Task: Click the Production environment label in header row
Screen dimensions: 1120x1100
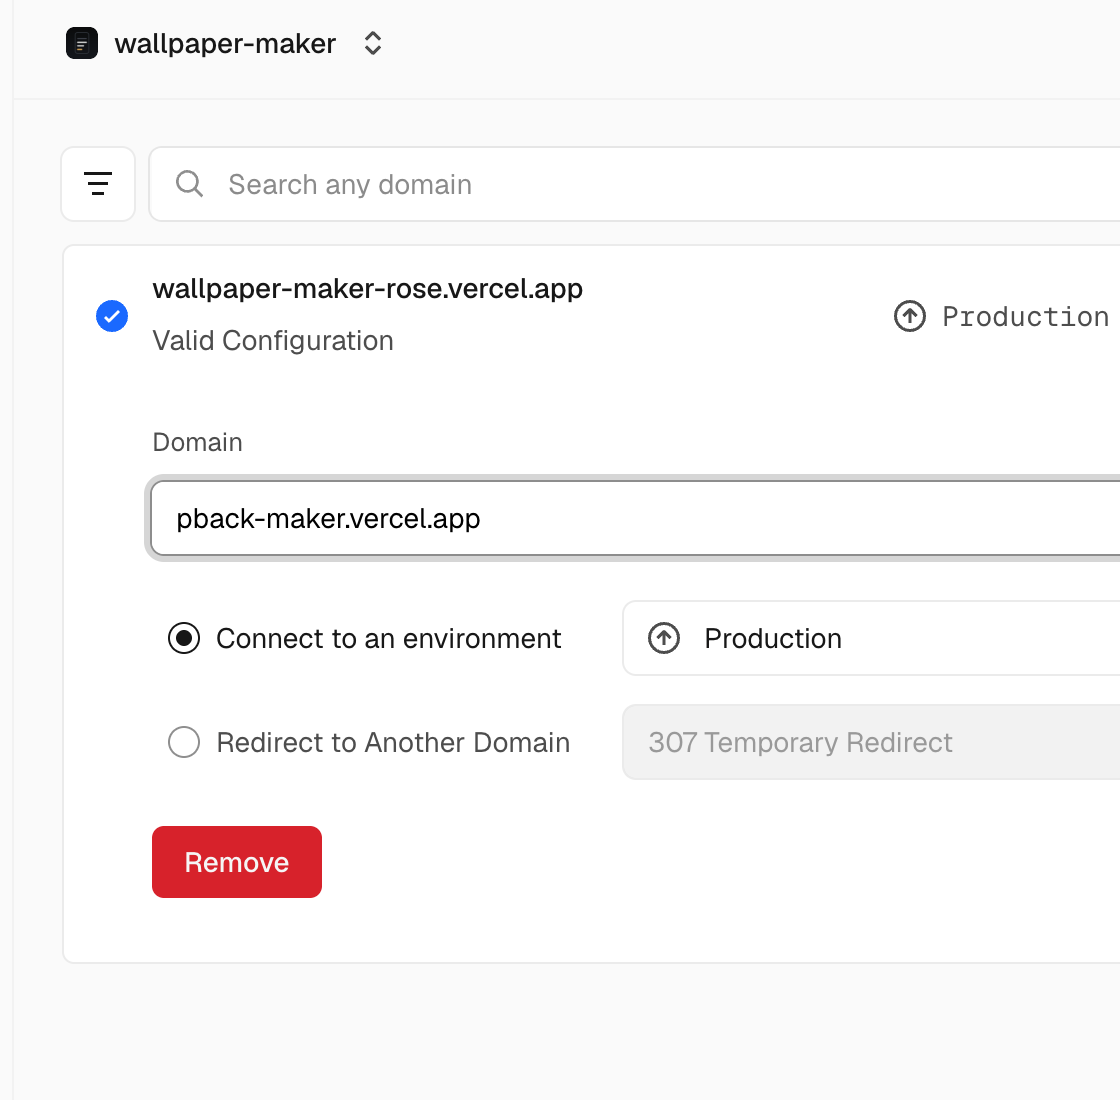Action: click(1025, 316)
